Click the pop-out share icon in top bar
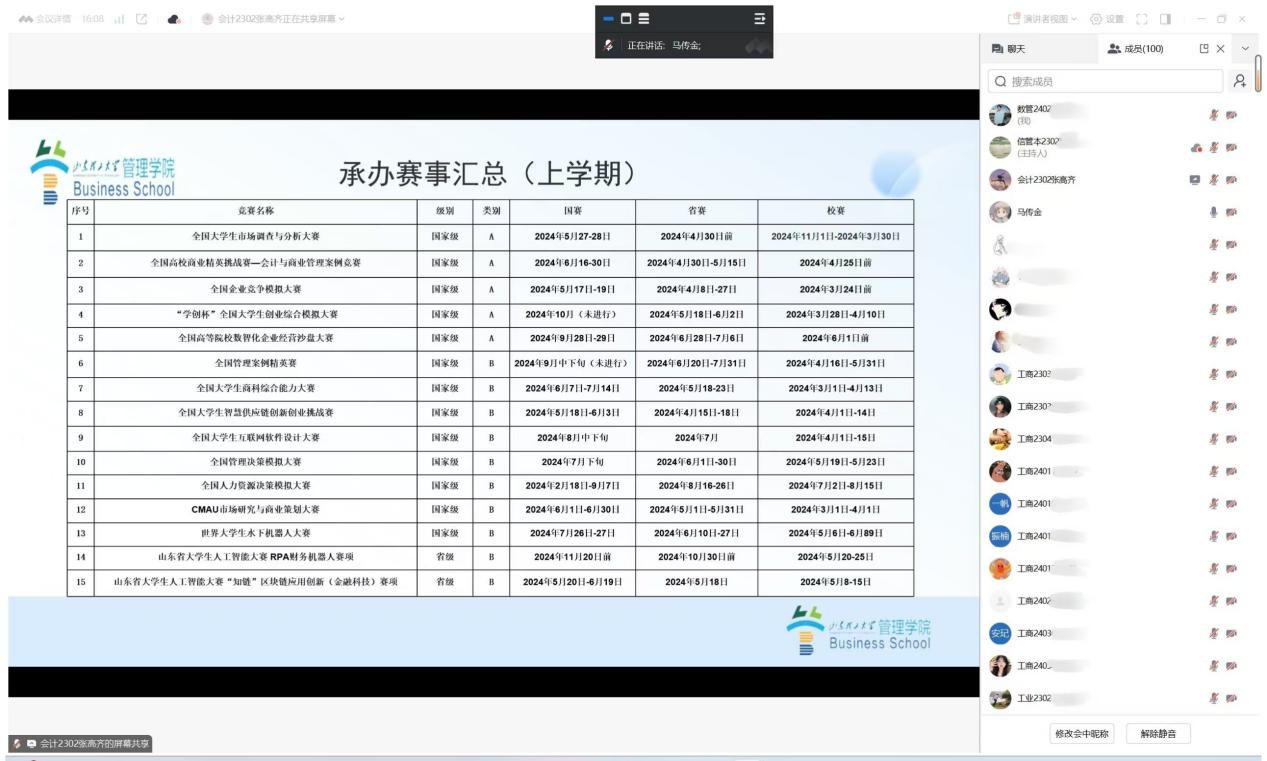 [x=141, y=18]
